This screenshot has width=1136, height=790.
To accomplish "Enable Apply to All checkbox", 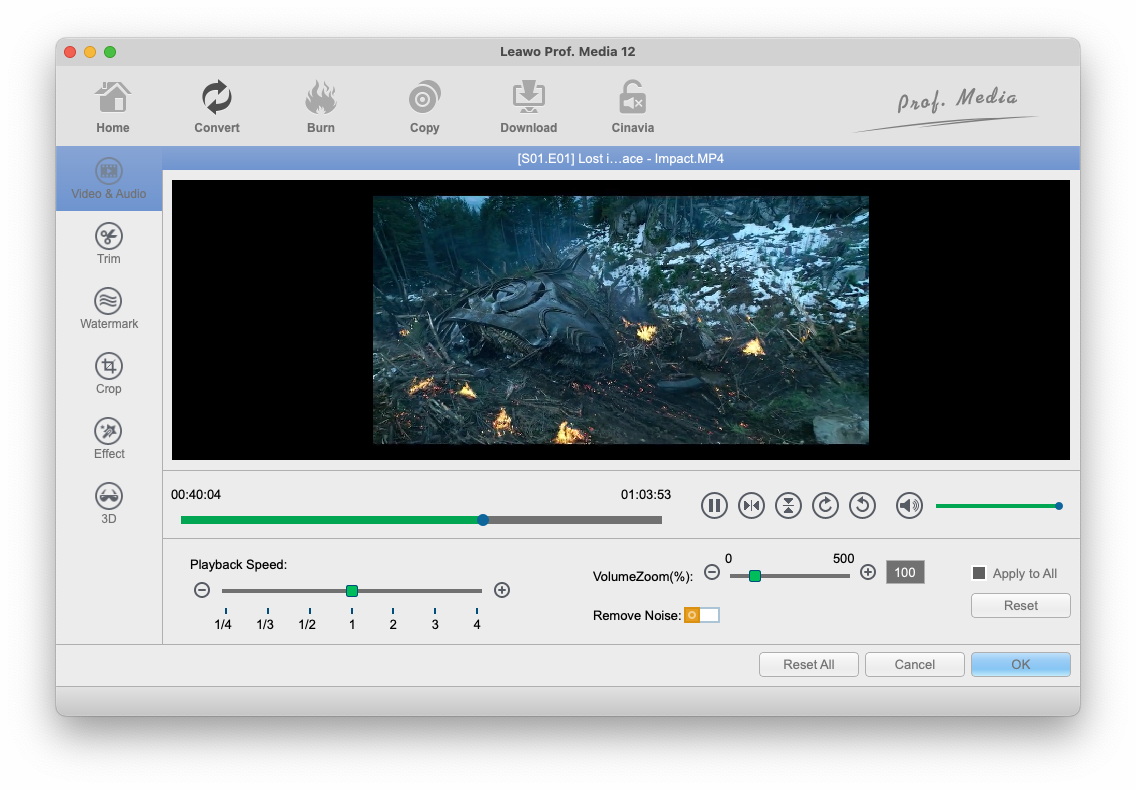I will pos(979,573).
